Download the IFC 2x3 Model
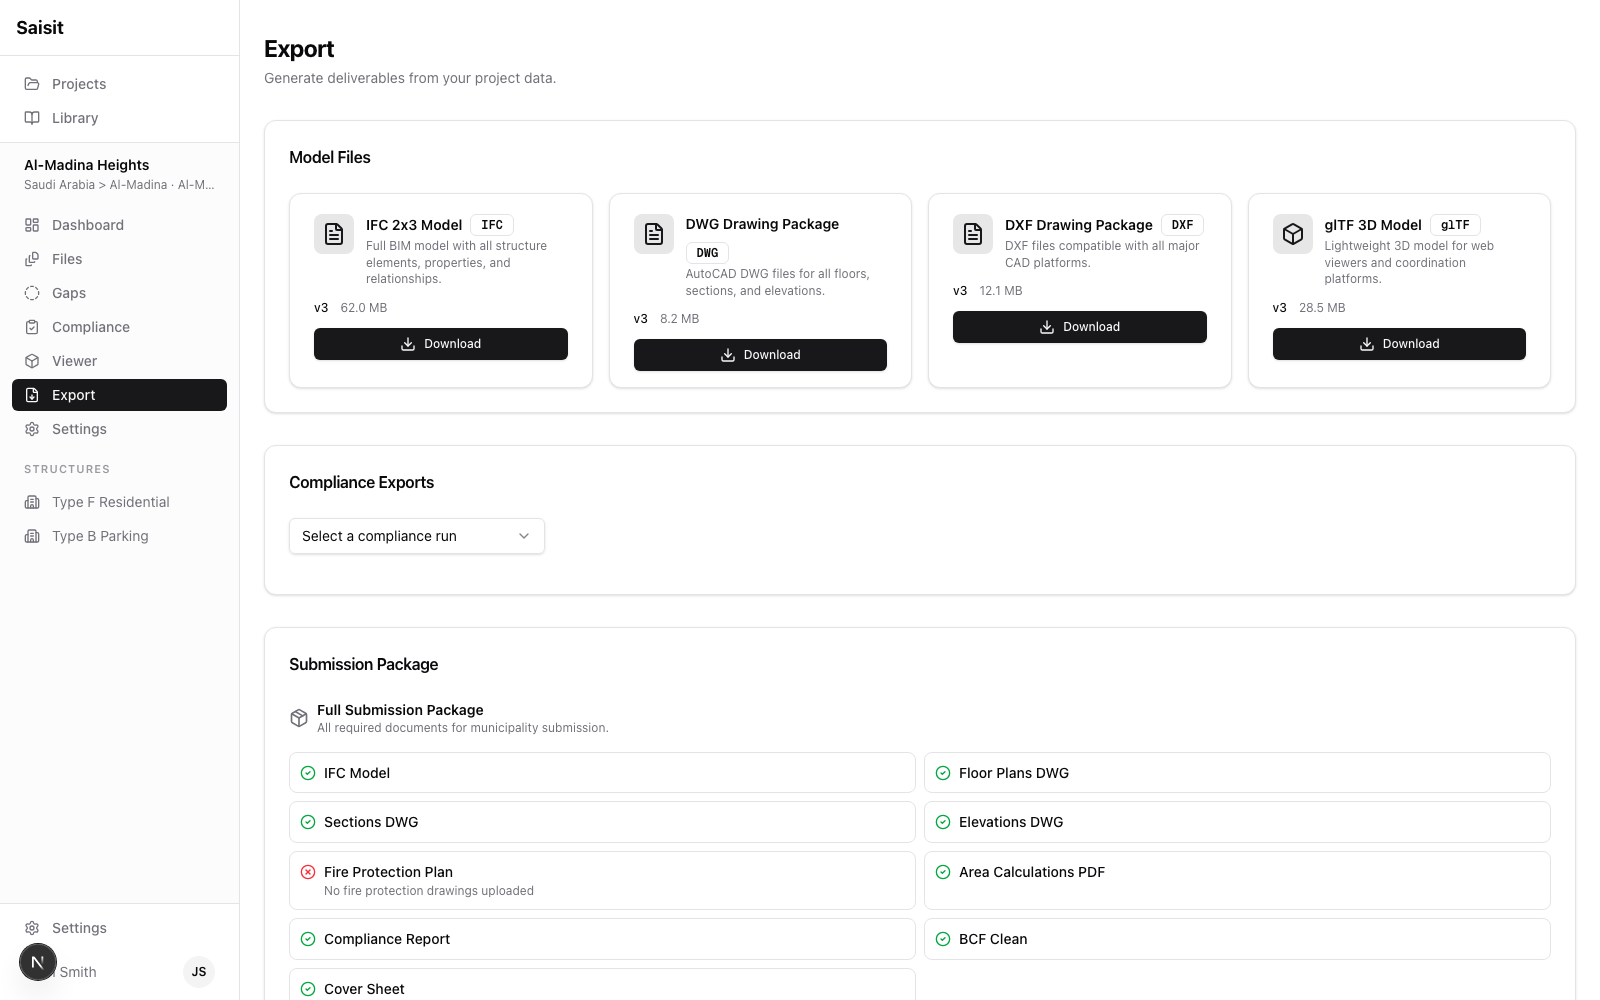Viewport: 1600px width, 1000px height. pos(441,344)
